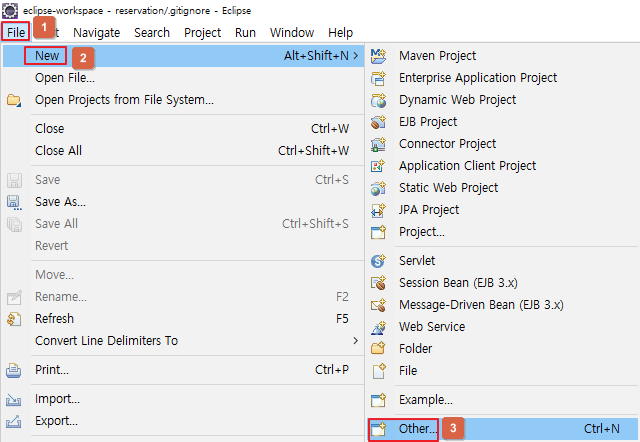Click the Servlet icon
640x442 pixels.
(x=378, y=261)
